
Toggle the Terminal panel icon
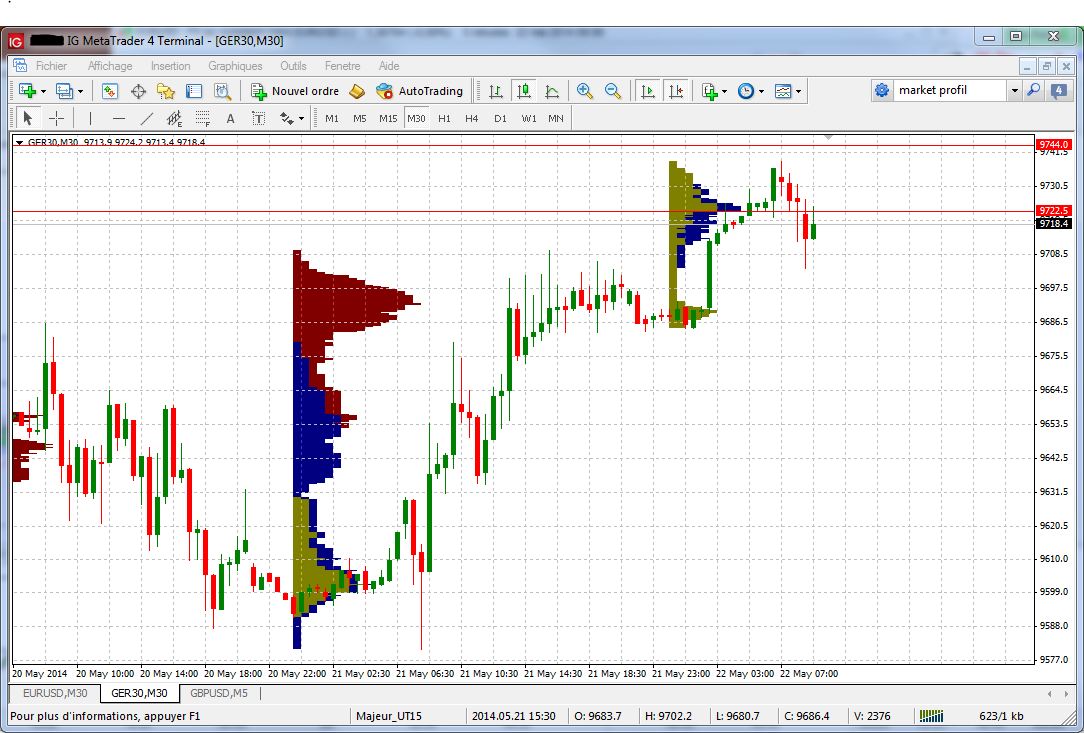tap(194, 91)
